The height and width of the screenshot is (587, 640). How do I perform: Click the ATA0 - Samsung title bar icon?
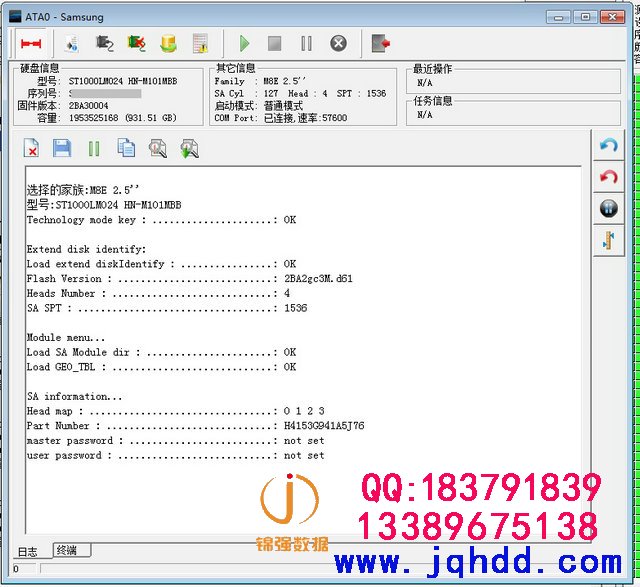15,17
